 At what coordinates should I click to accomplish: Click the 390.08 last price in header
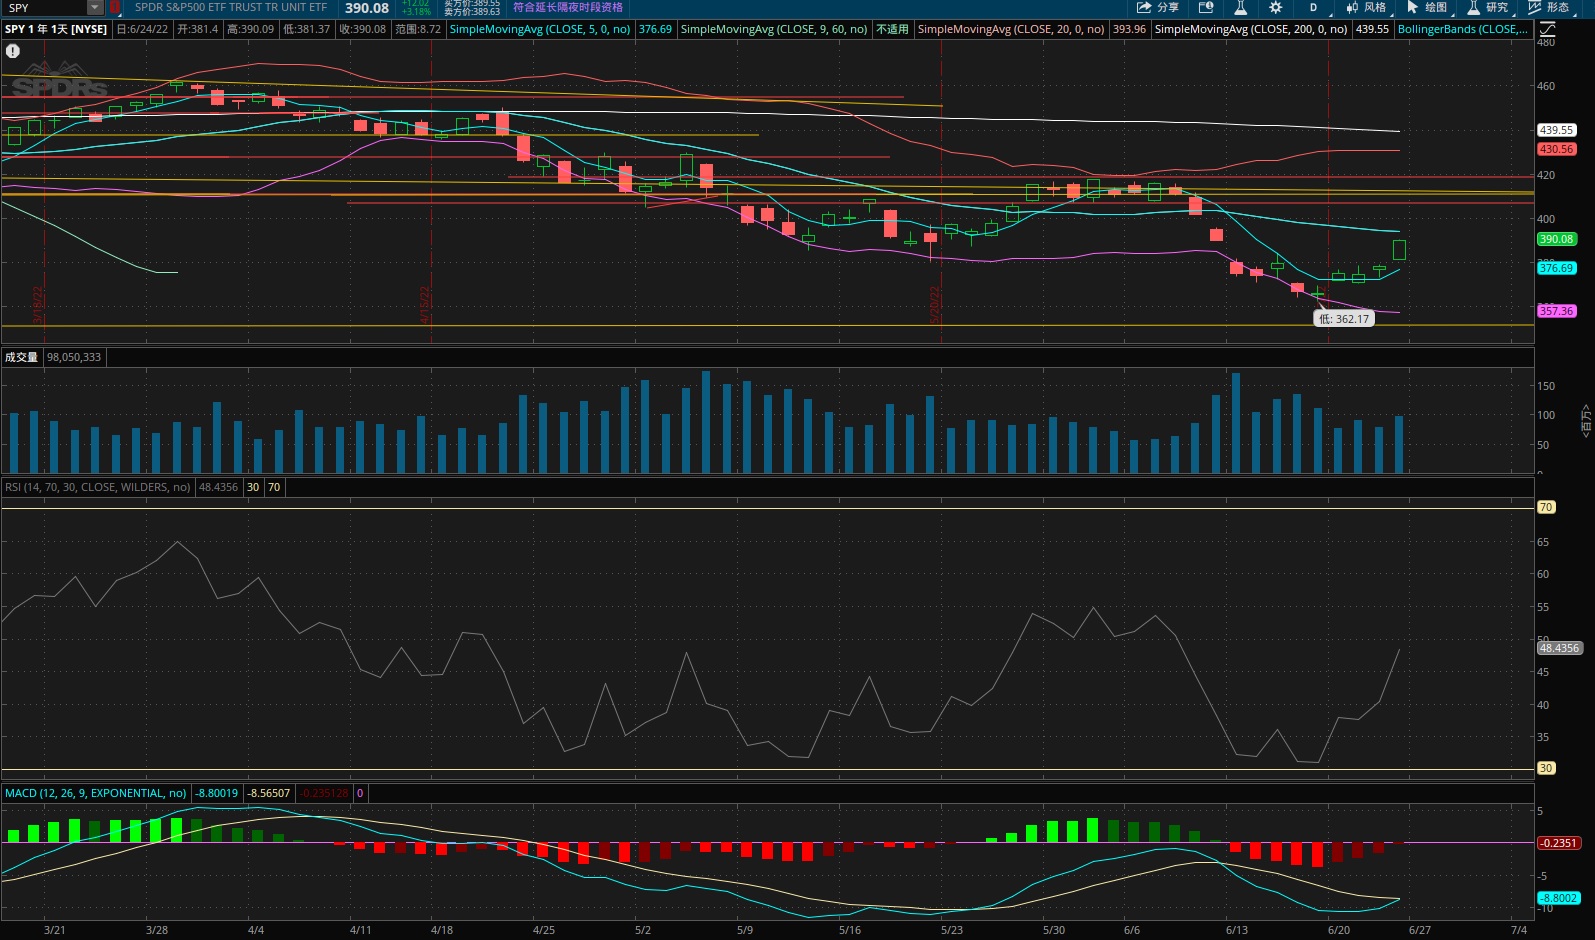point(367,7)
